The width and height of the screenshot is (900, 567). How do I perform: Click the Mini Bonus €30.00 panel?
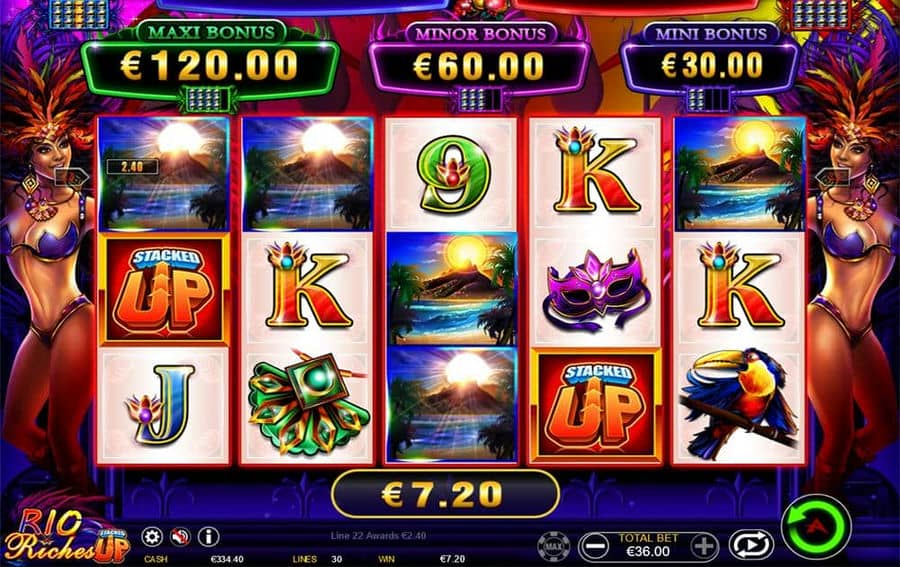[x=711, y=64]
